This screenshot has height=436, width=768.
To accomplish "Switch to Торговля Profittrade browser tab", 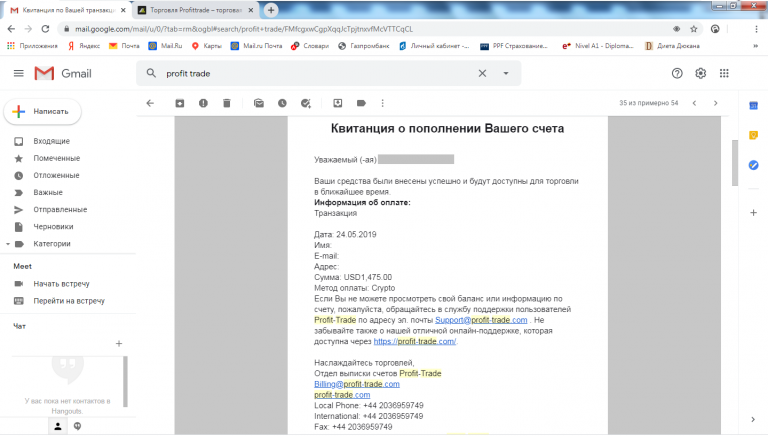I will pos(194,10).
